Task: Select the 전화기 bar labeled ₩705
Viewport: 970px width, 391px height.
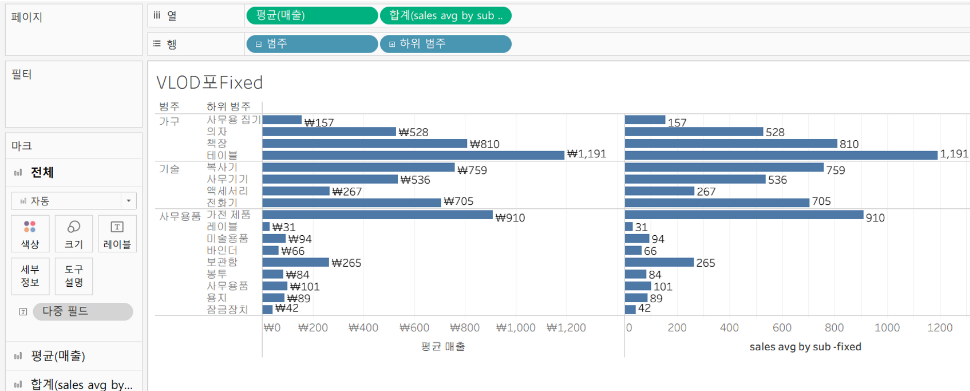Action: point(352,202)
